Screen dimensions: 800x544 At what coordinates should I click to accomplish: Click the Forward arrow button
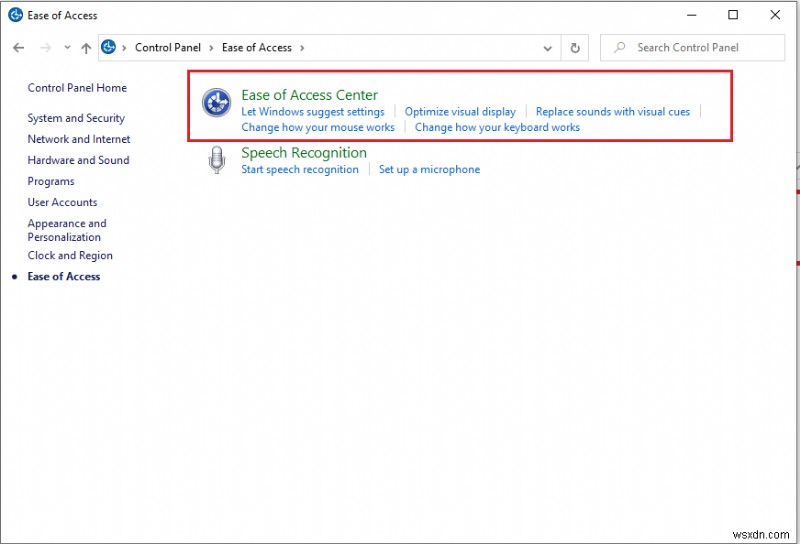tap(45, 48)
